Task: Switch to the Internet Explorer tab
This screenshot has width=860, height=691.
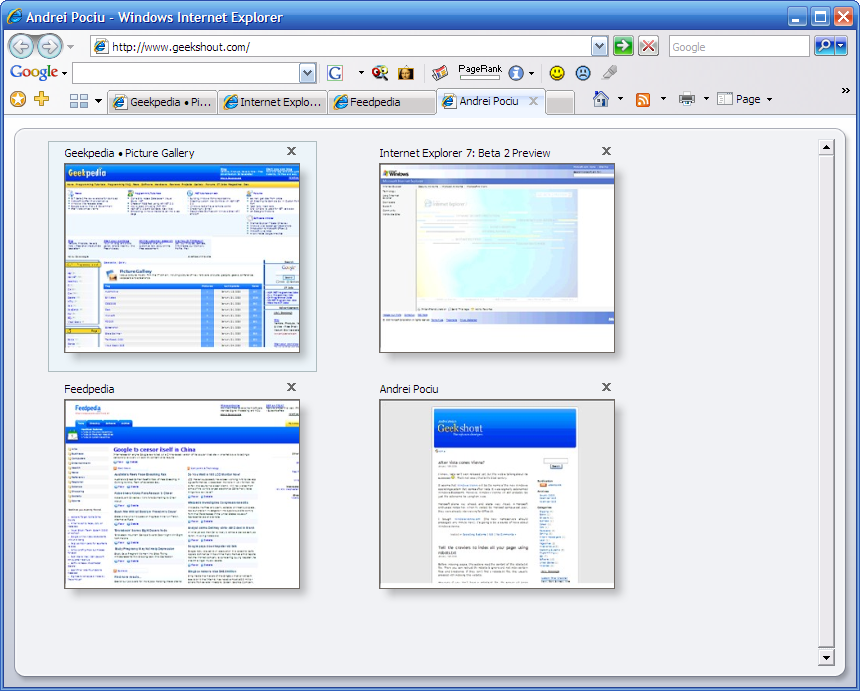Action: click(273, 102)
